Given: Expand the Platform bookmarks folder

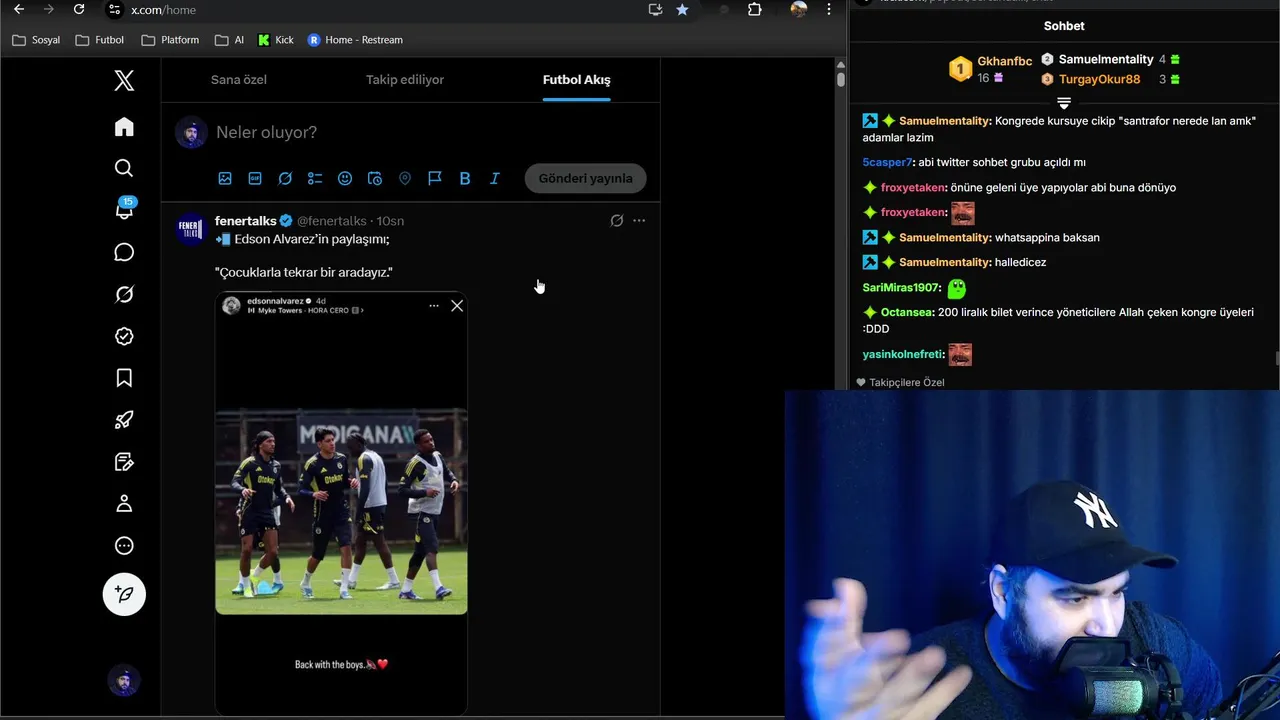Looking at the screenshot, I should (170, 40).
